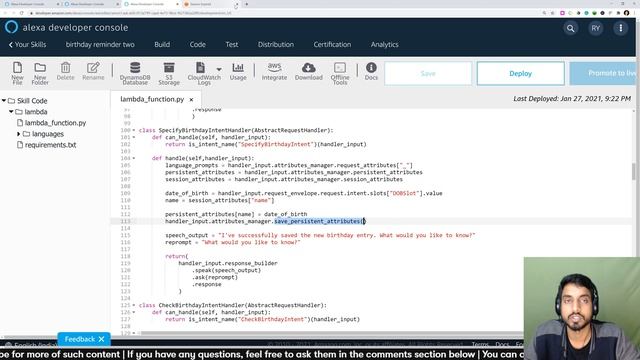Click the Deploy button

click(x=520, y=73)
